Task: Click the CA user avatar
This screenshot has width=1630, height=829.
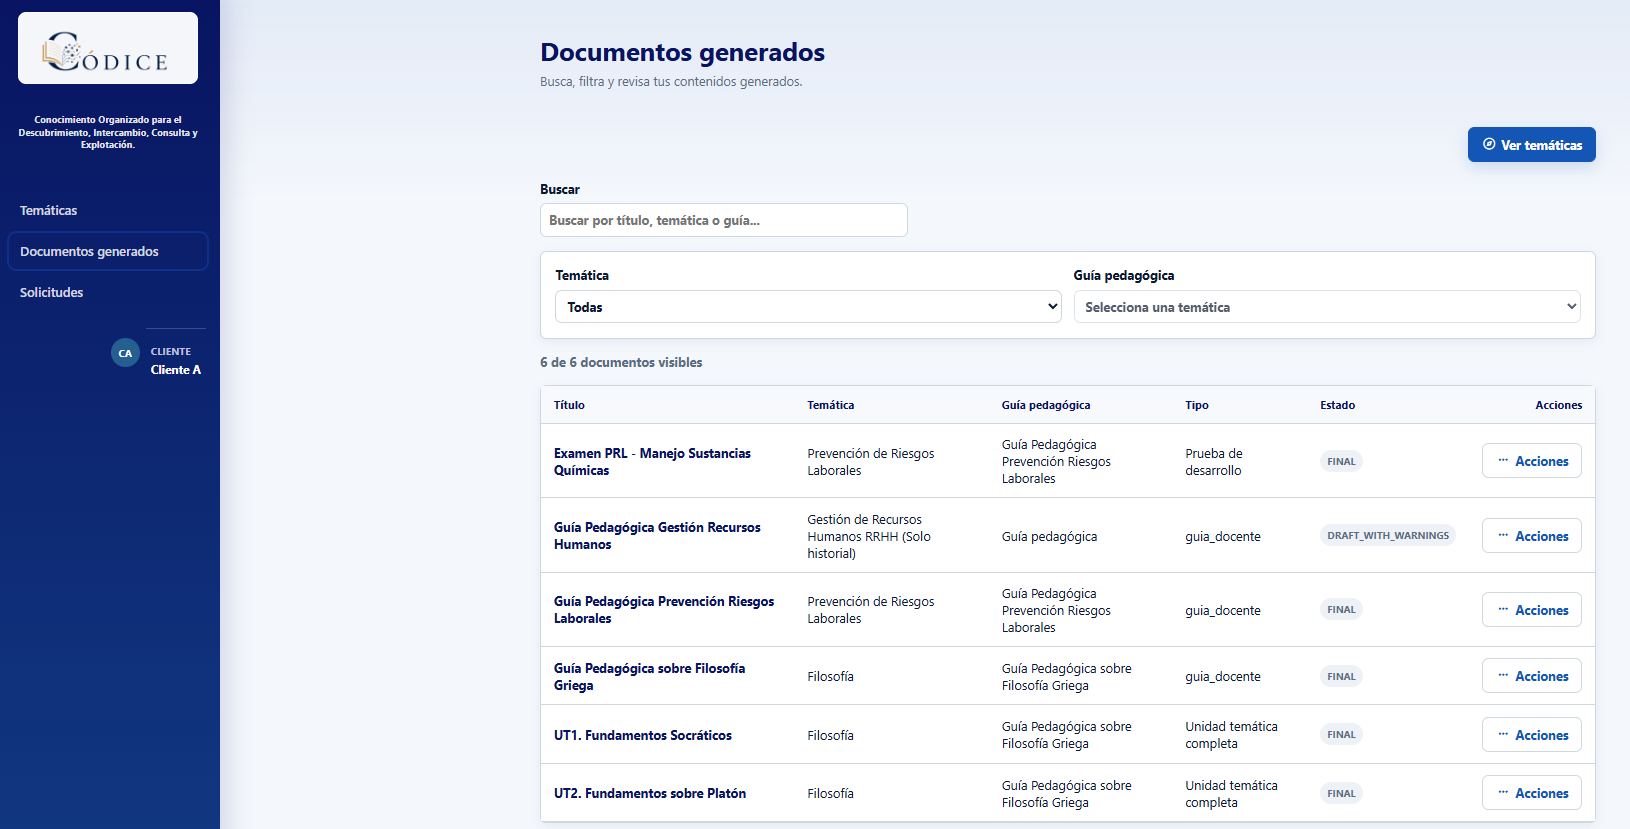Action: click(x=125, y=353)
